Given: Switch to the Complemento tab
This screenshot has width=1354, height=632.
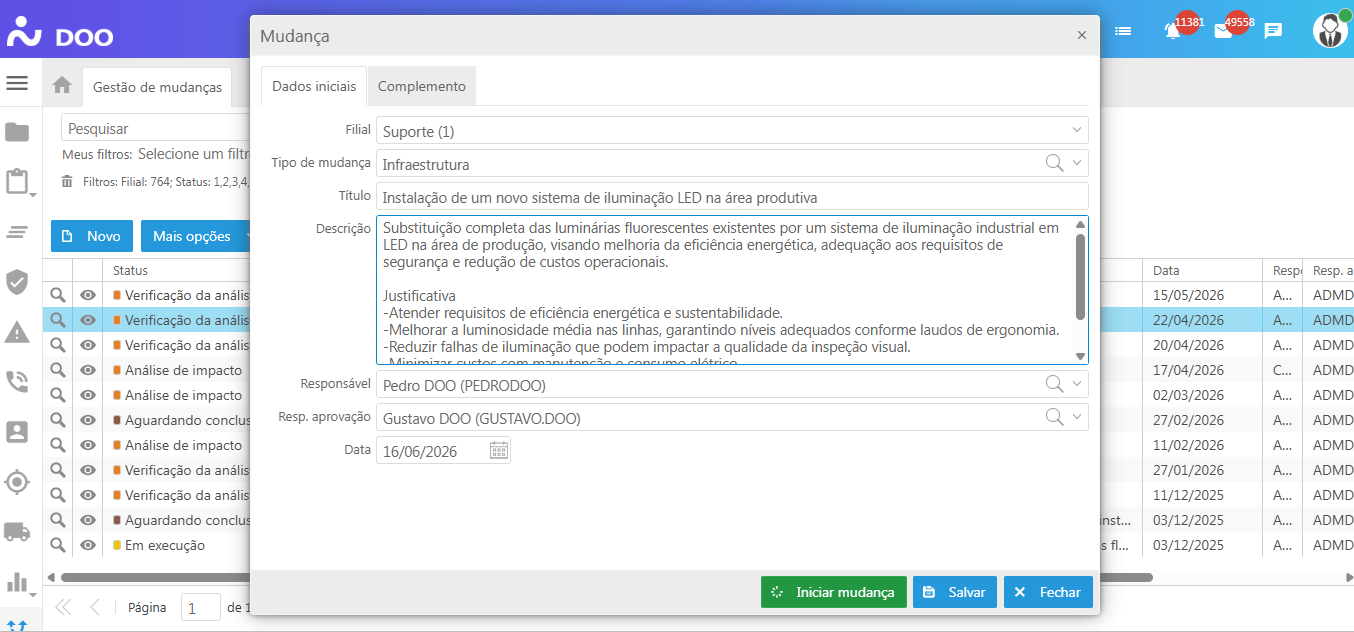Looking at the screenshot, I should coord(422,86).
